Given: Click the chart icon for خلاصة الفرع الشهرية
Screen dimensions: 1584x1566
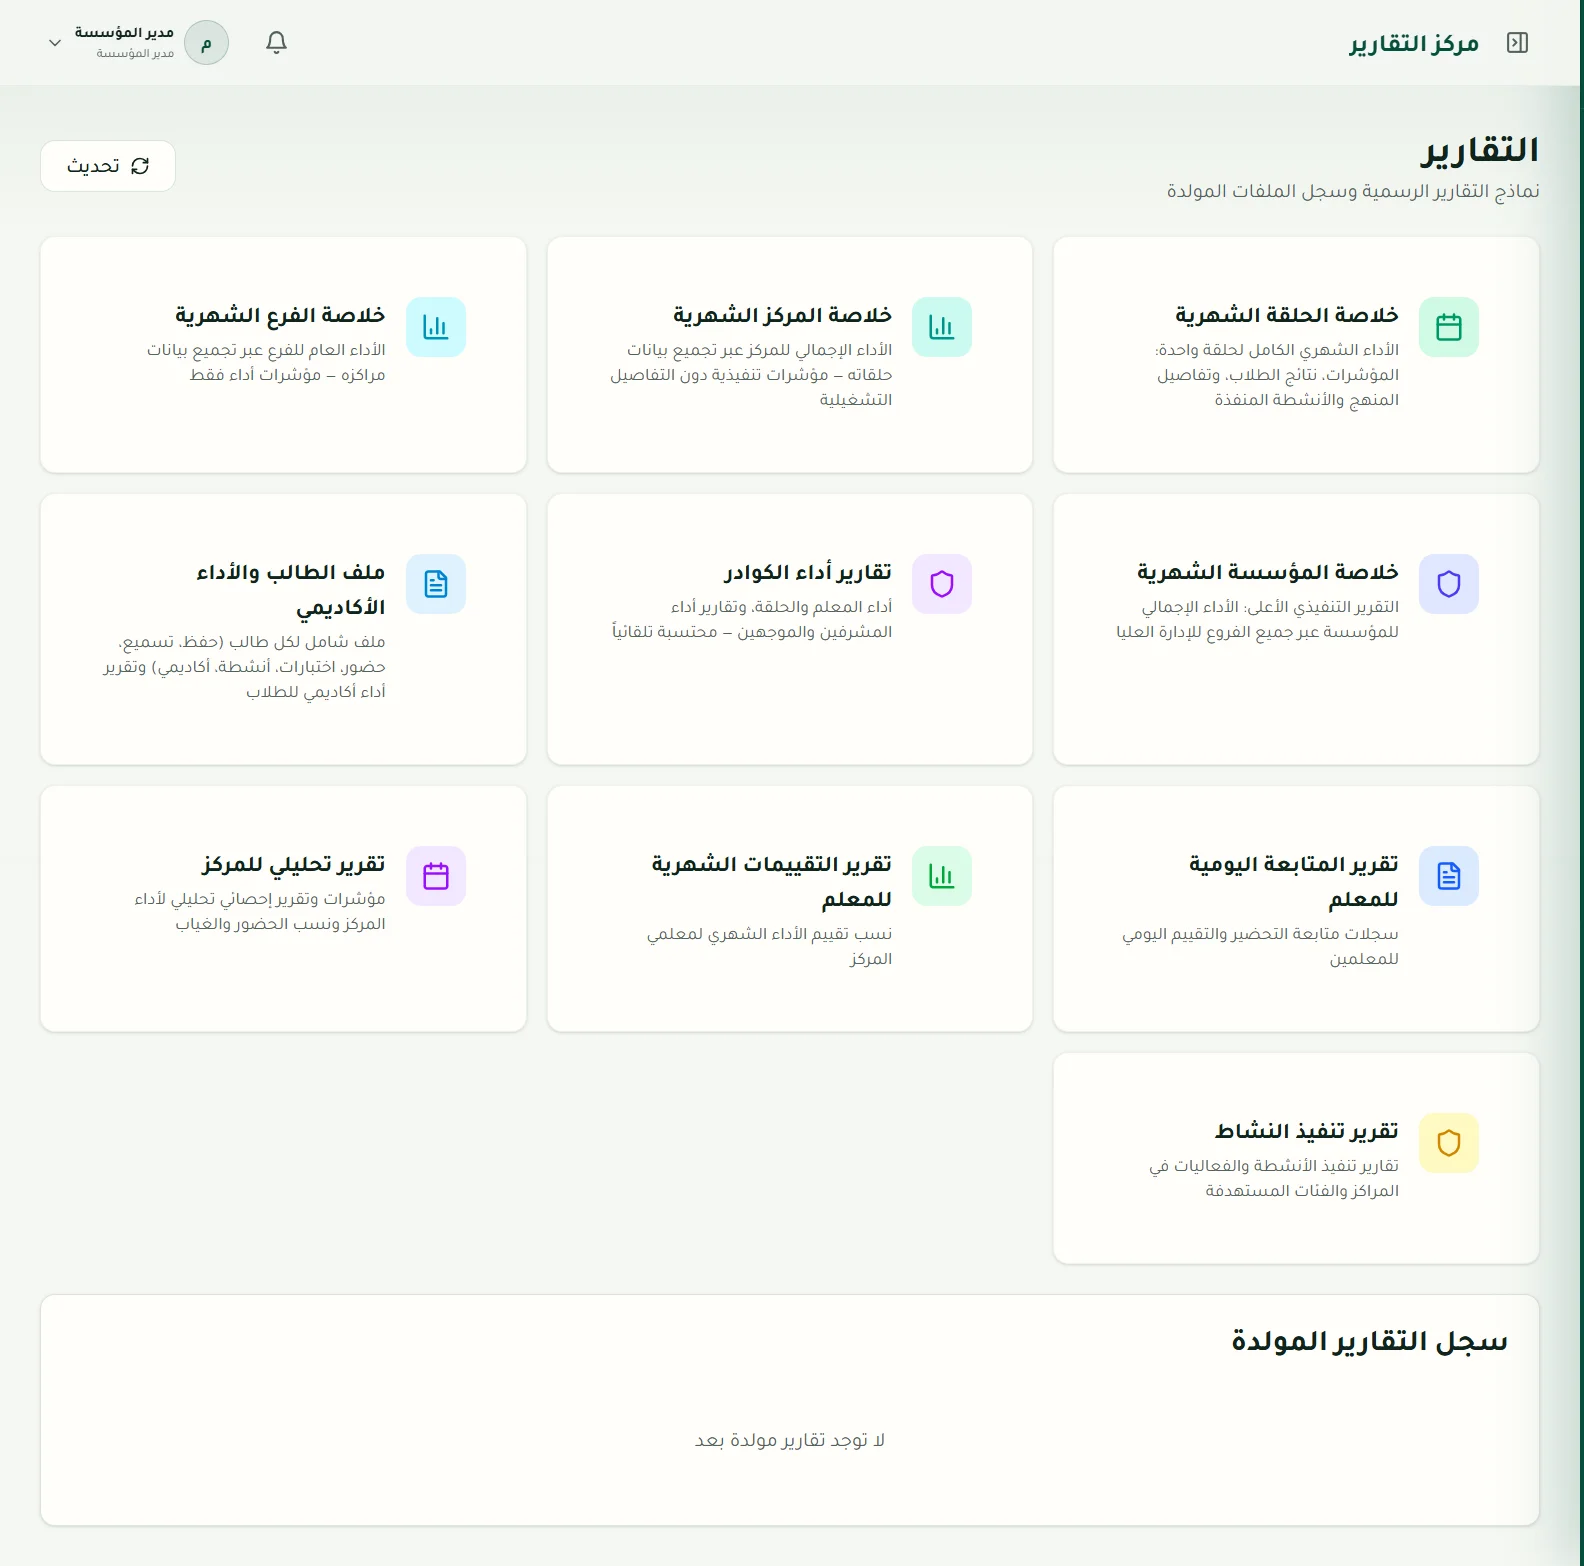Looking at the screenshot, I should [436, 327].
